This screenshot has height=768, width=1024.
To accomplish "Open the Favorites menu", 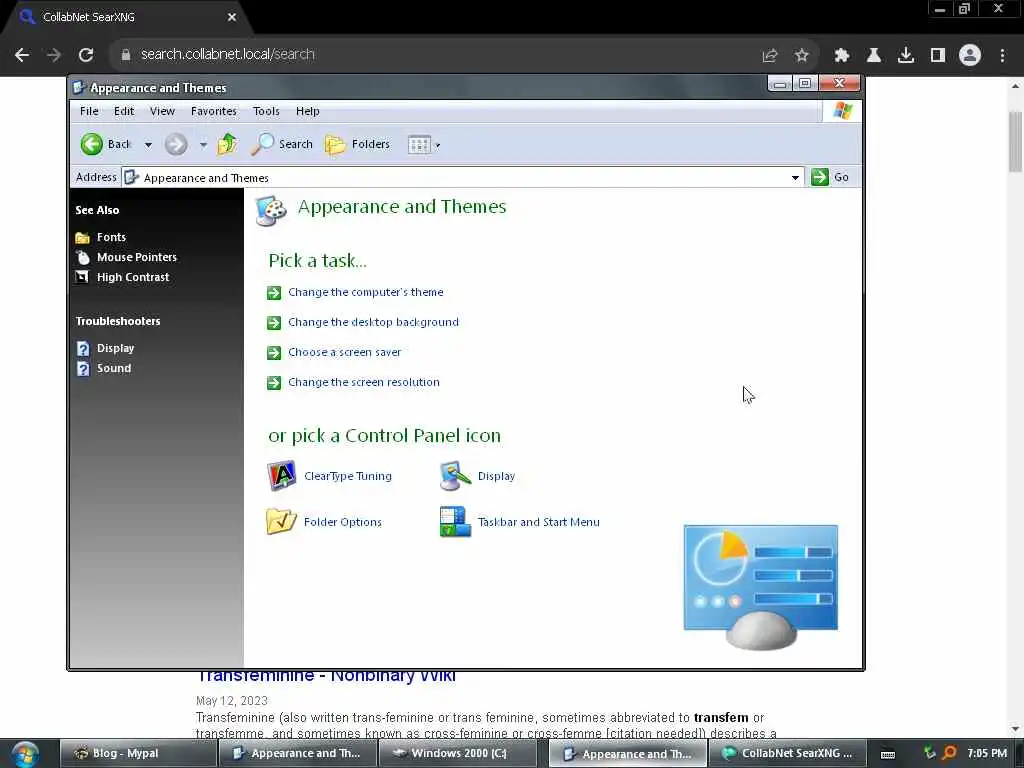I will coord(214,111).
